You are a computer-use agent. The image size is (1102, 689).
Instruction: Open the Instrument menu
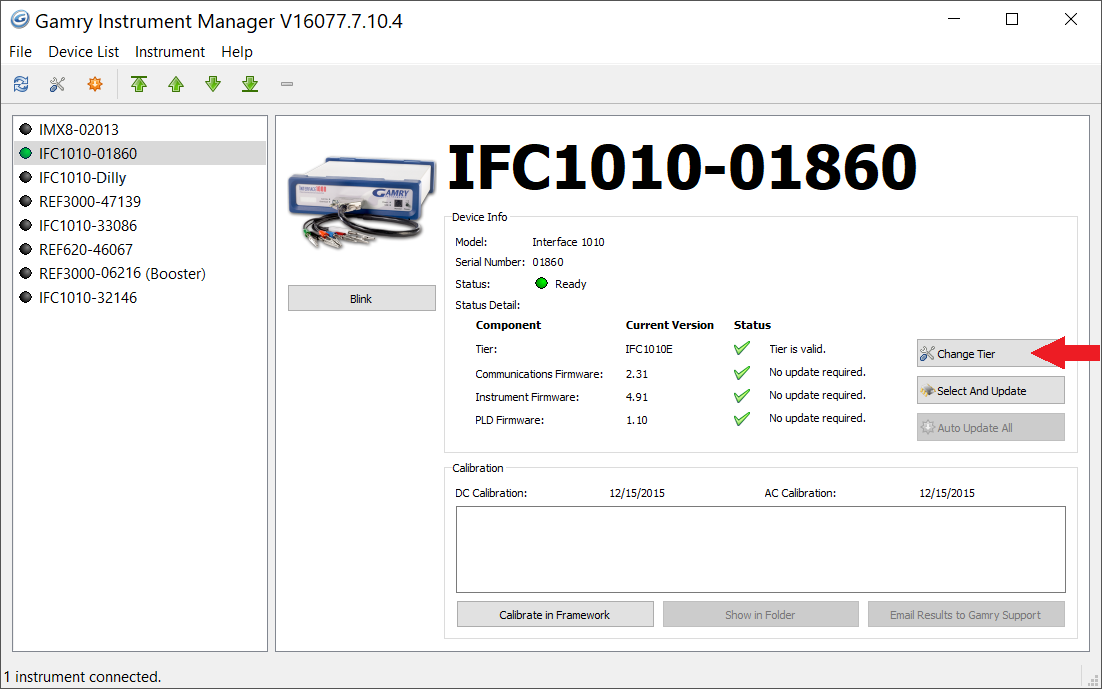click(x=170, y=52)
